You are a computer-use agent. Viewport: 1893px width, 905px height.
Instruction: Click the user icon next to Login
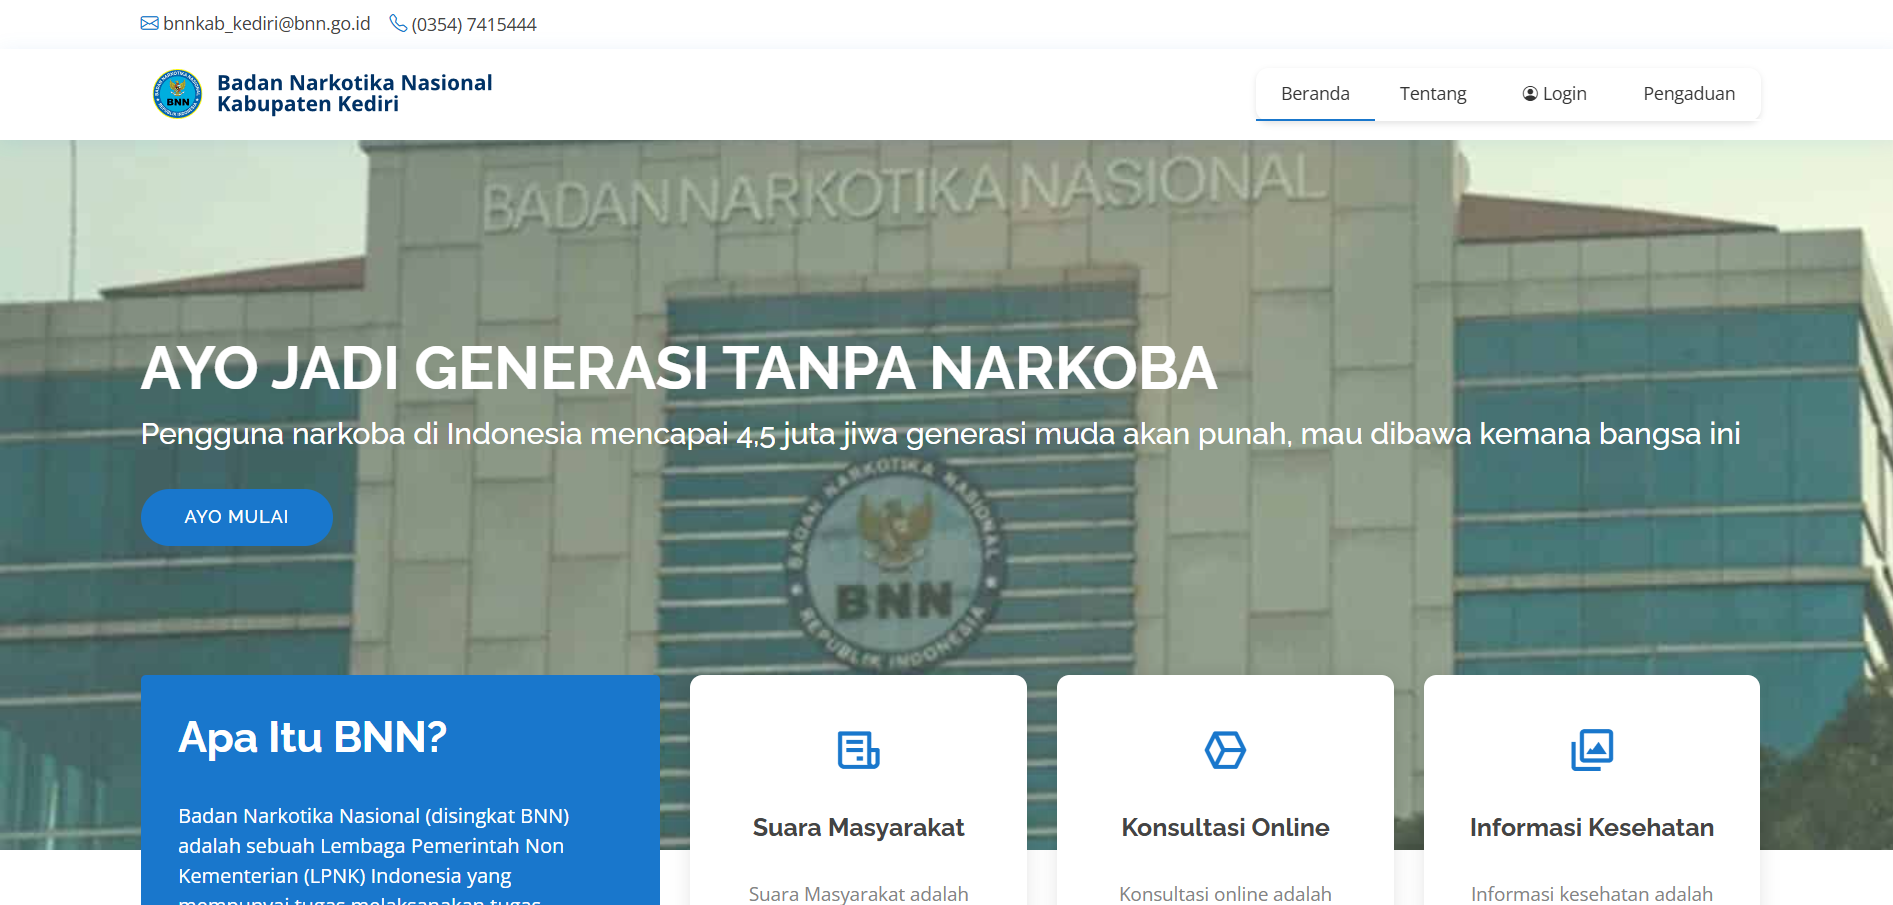(1530, 94)
